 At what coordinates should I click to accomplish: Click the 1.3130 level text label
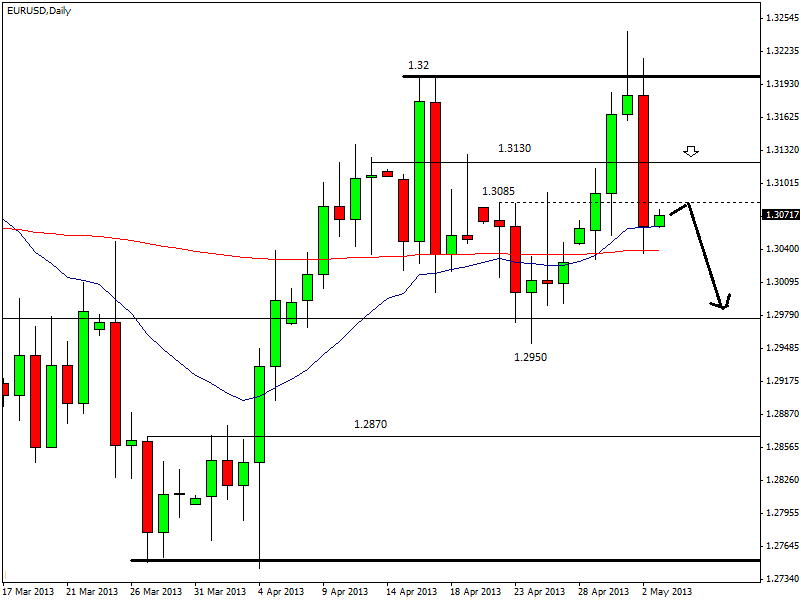[x=514, y=148]
